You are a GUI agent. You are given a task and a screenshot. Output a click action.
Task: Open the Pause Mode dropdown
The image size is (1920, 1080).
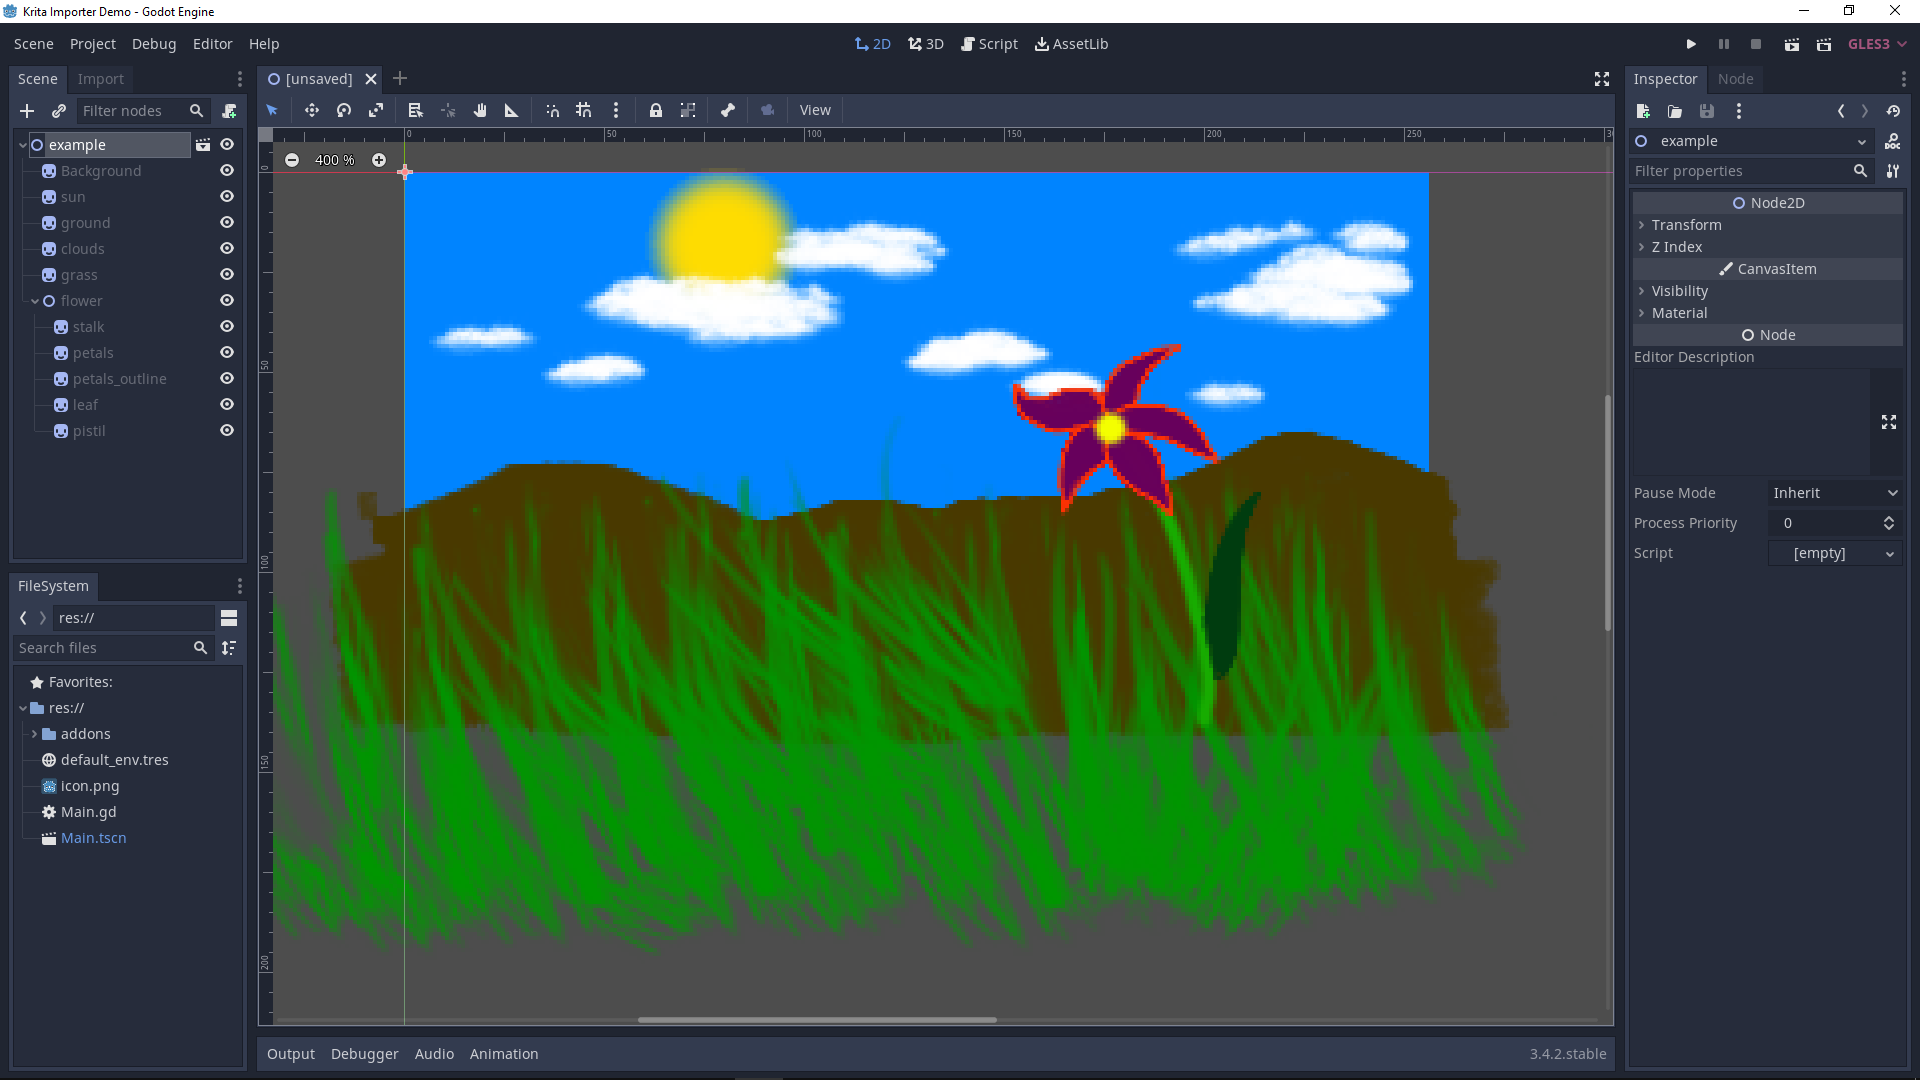1835,493
